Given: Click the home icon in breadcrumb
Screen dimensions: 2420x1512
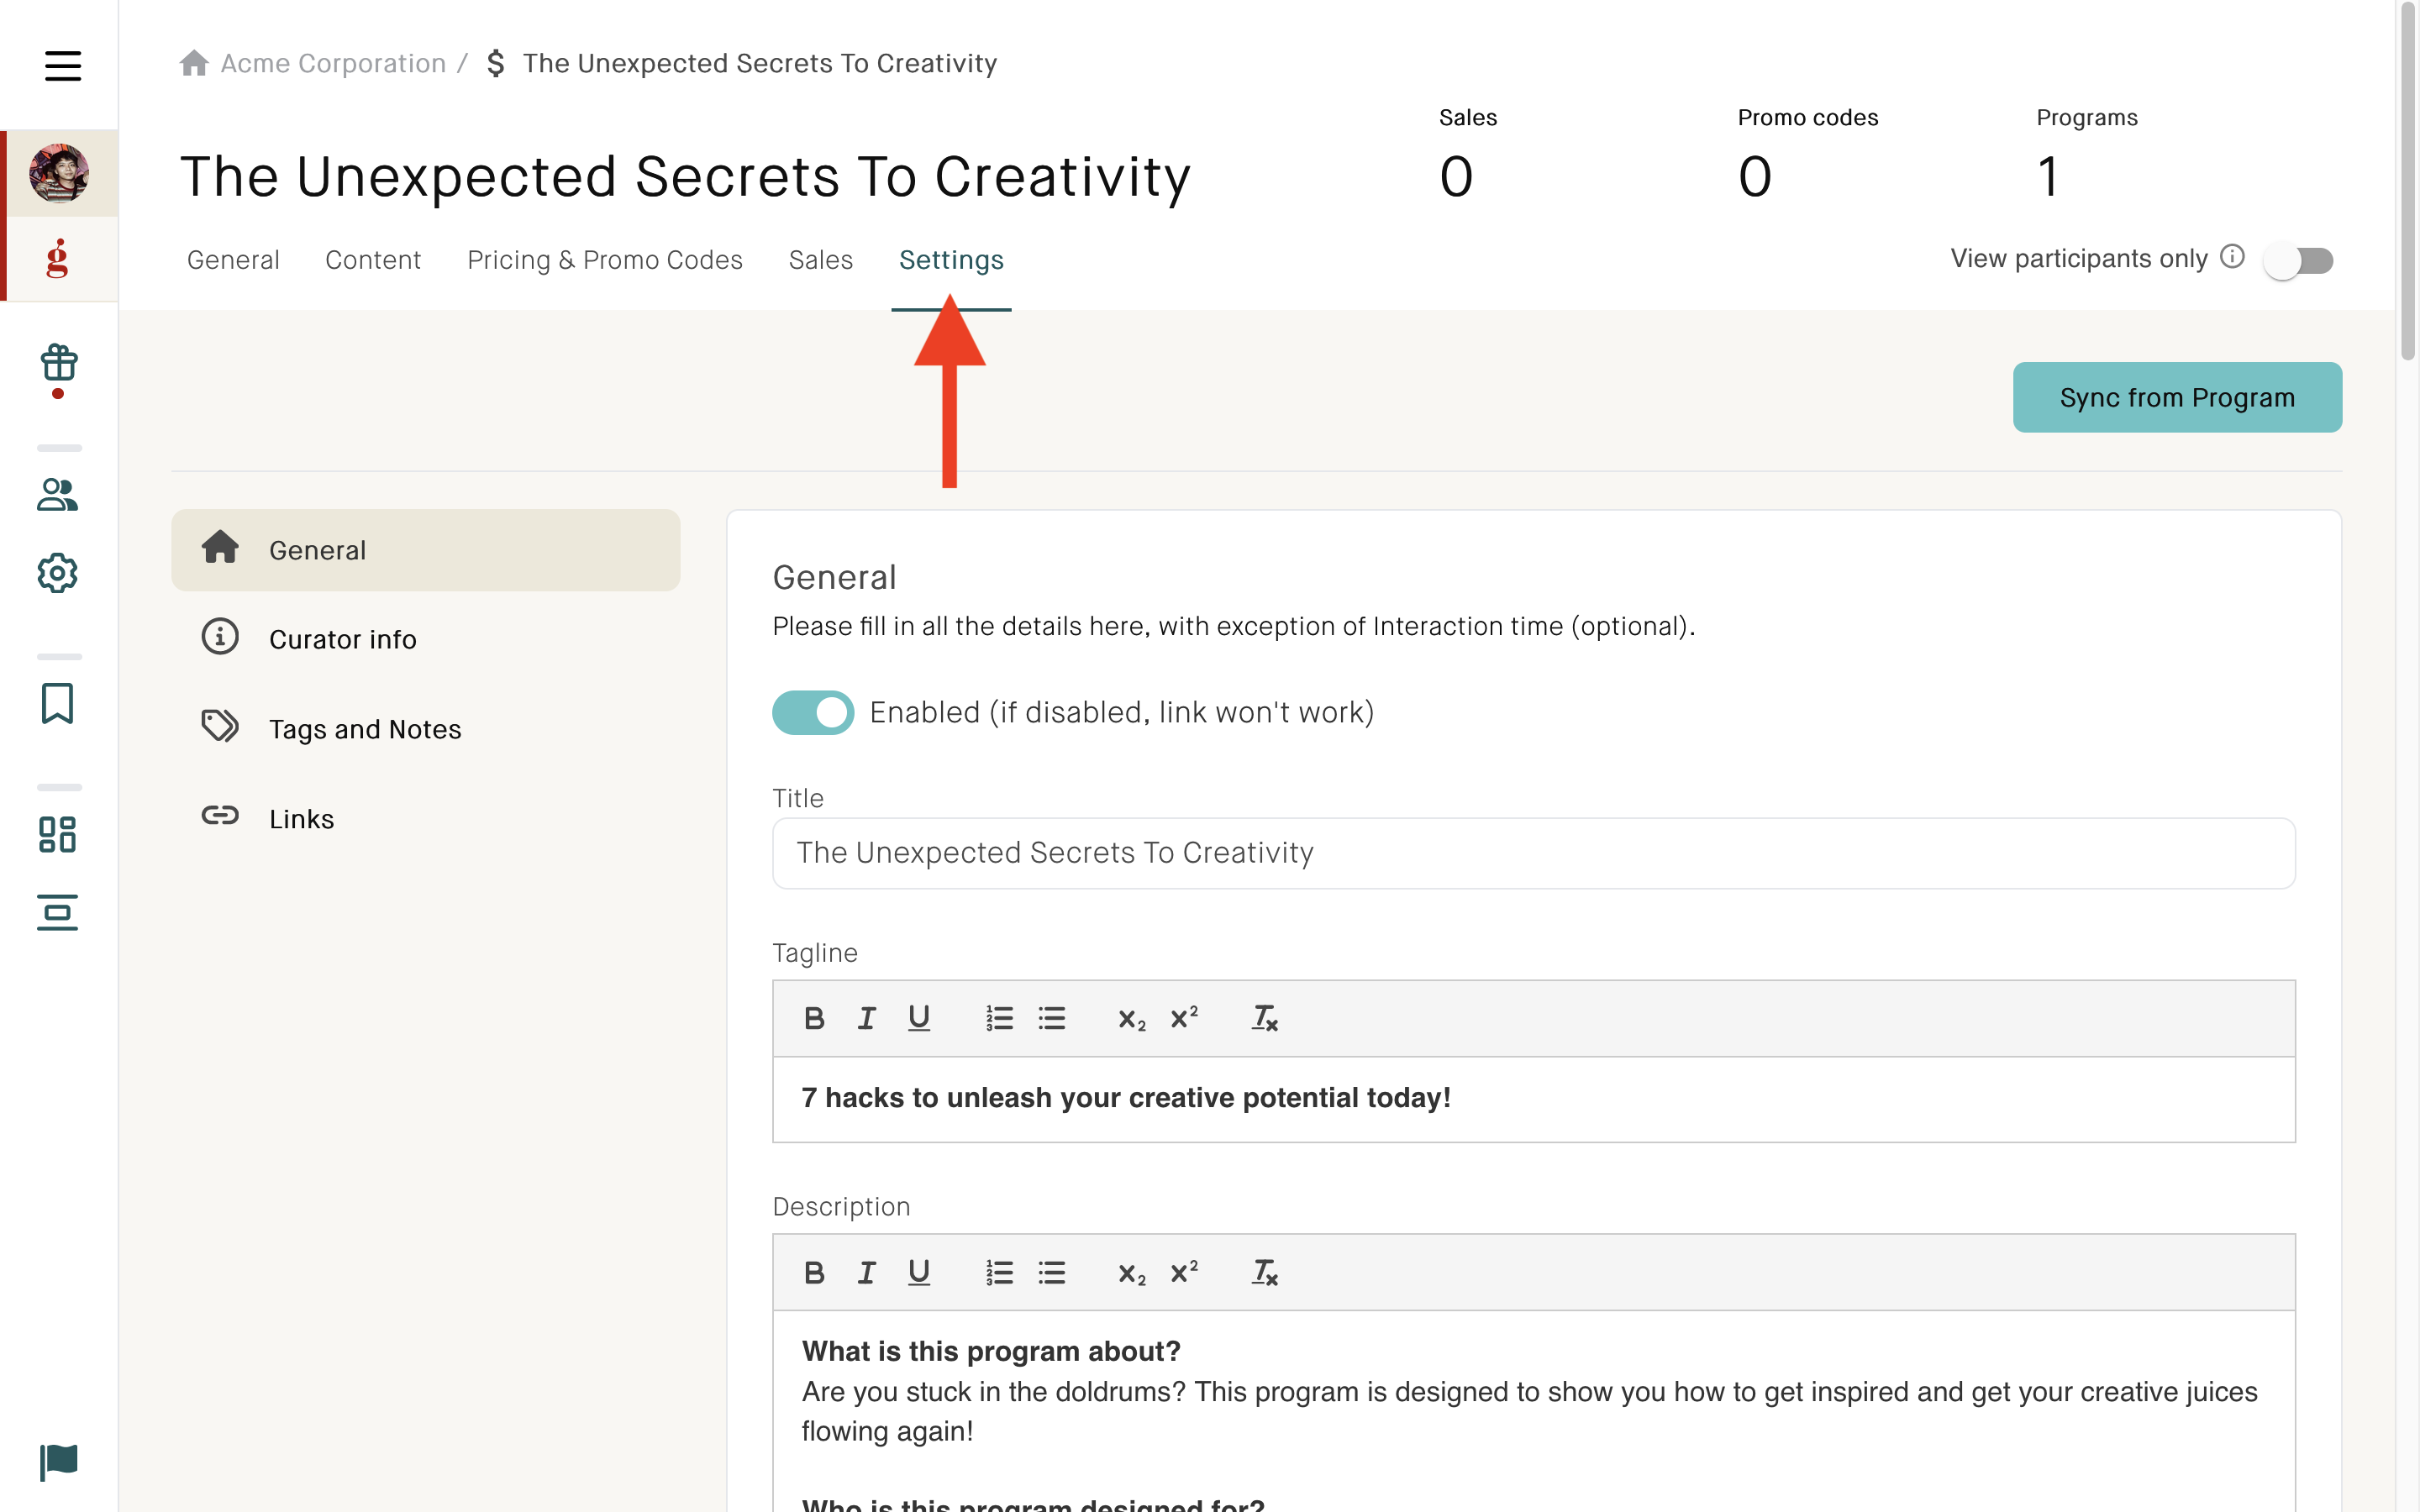Looking at the screenshot, I should 194,63.
